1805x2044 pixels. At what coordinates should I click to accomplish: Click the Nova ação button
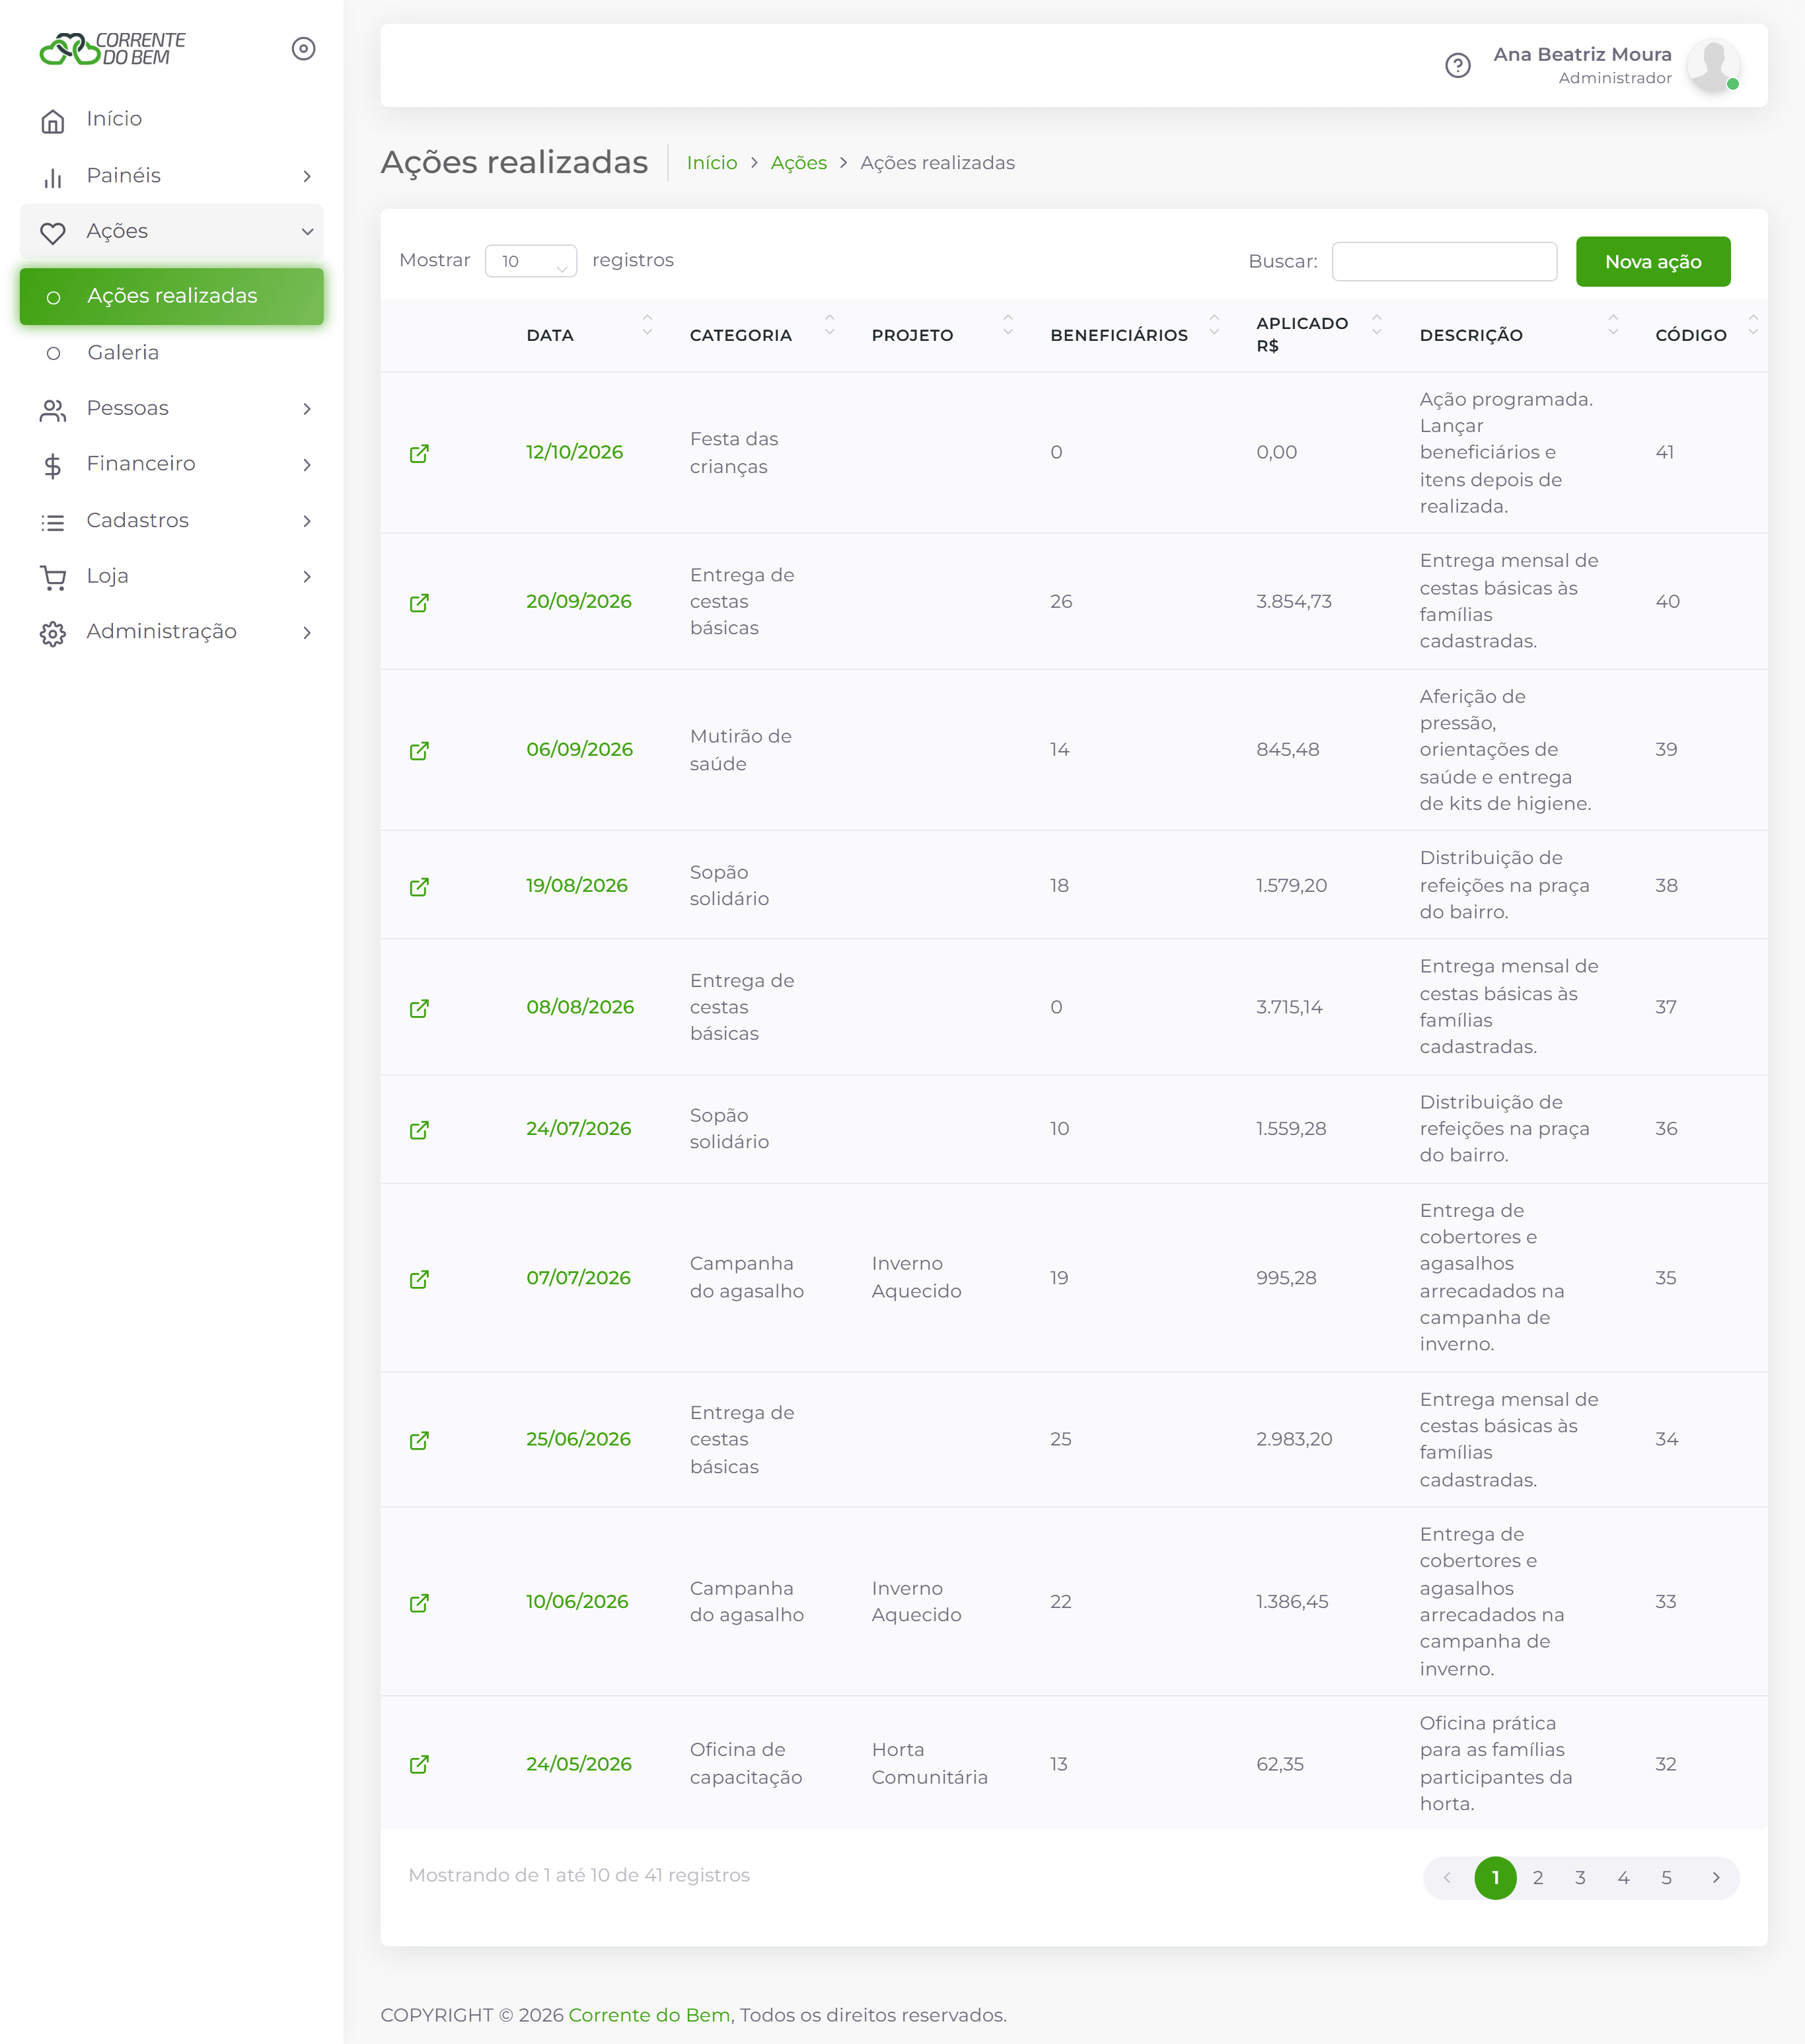pyautogui.click(x=1652, y=262)
